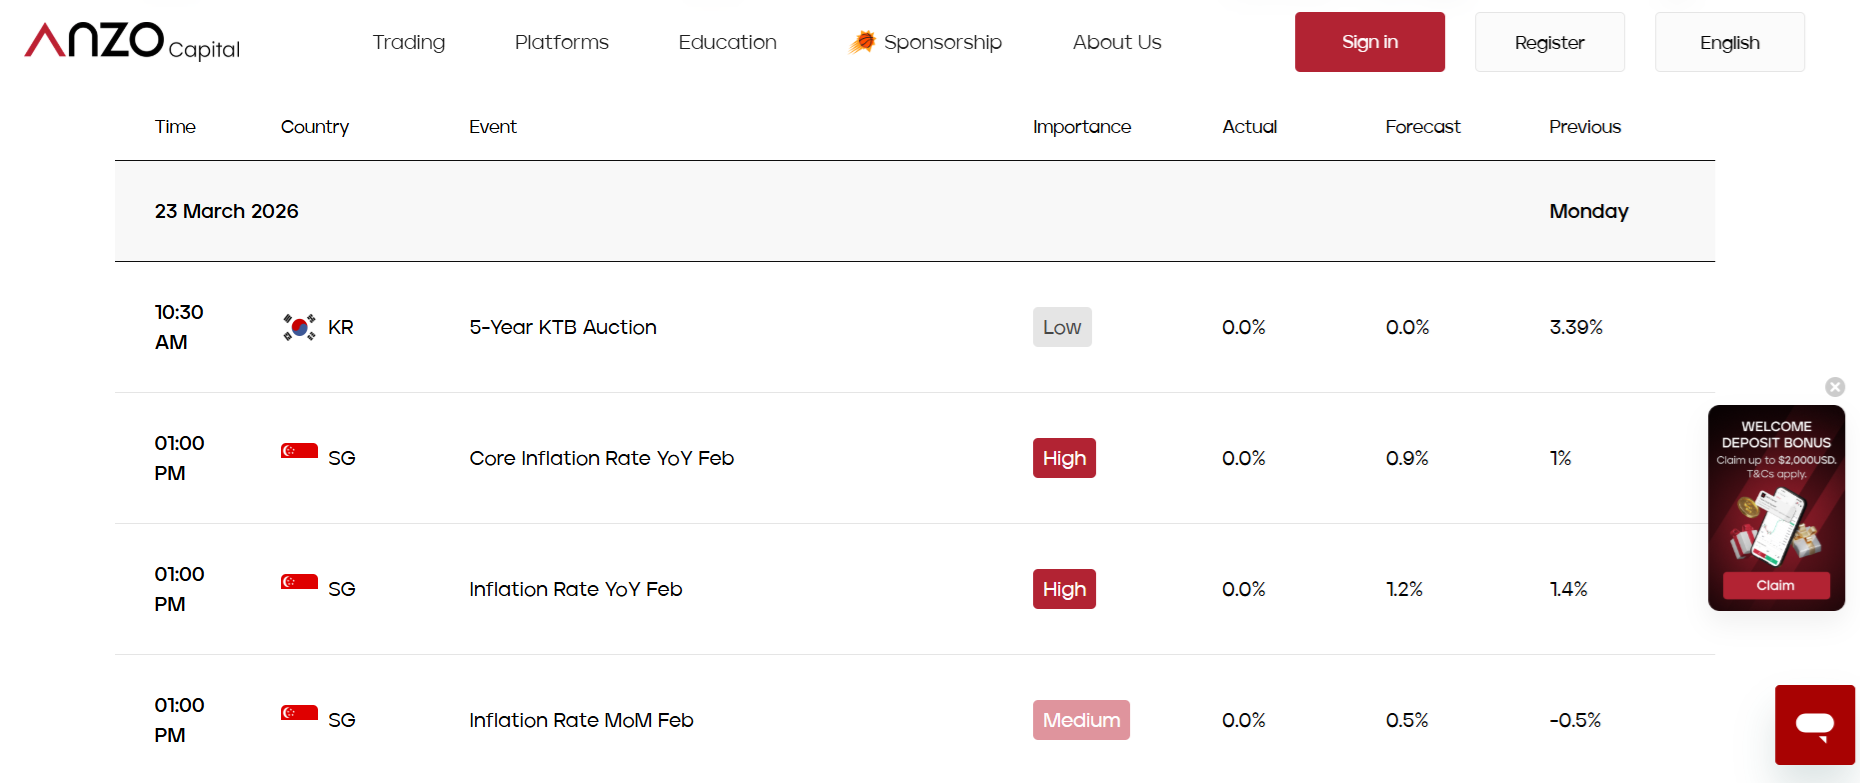
Task: Click the Register button
Action: coord(1550,42)
